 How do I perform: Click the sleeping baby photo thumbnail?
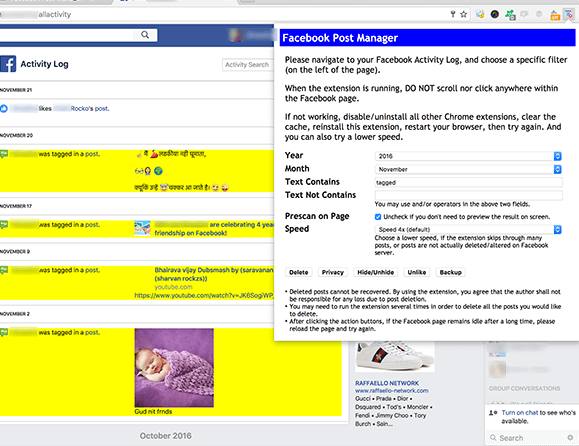pyautogui.click(x=174, y=368)
